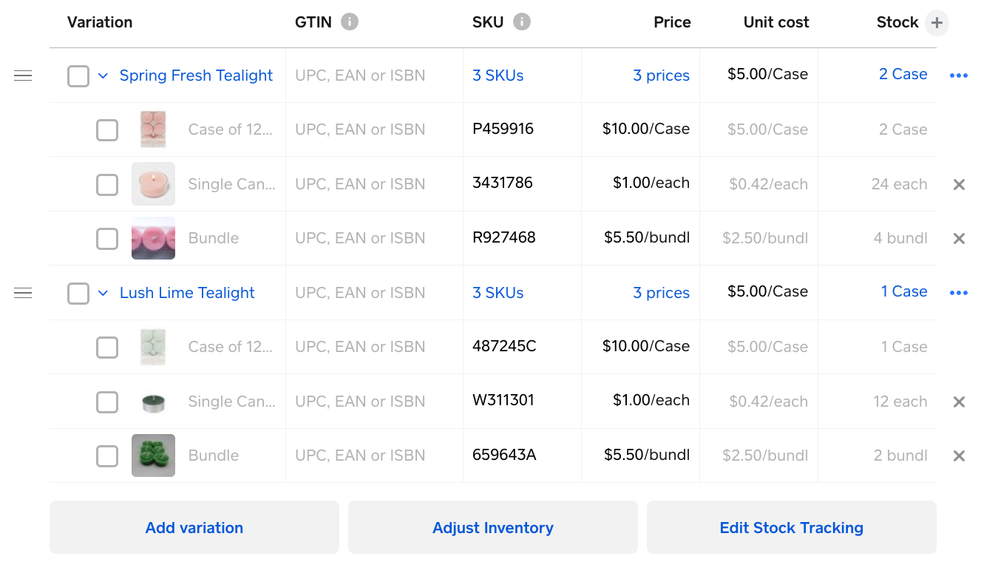
Task: Collapse the Lush Lime Tealight group
Action: click(103, 293)
